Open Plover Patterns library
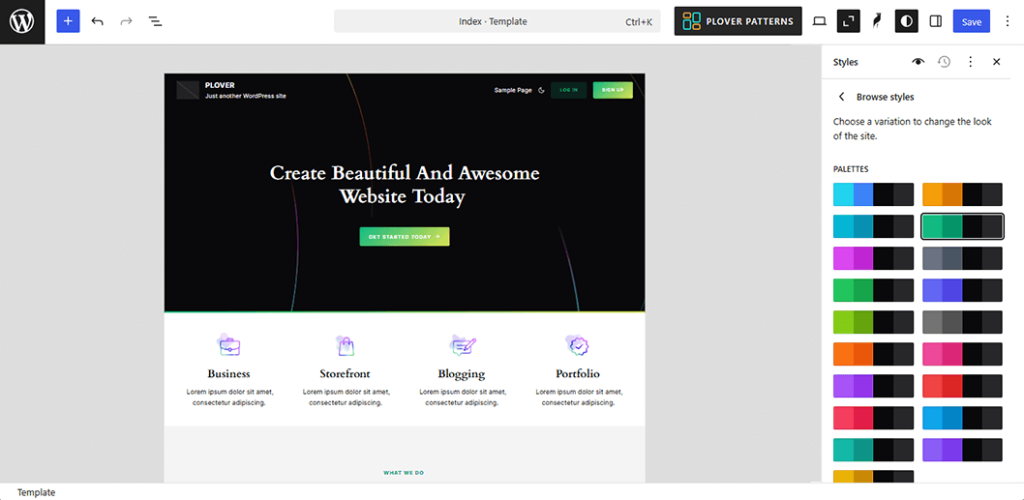The width and height of the screenshot is (1024, 500). click(738, 21)
